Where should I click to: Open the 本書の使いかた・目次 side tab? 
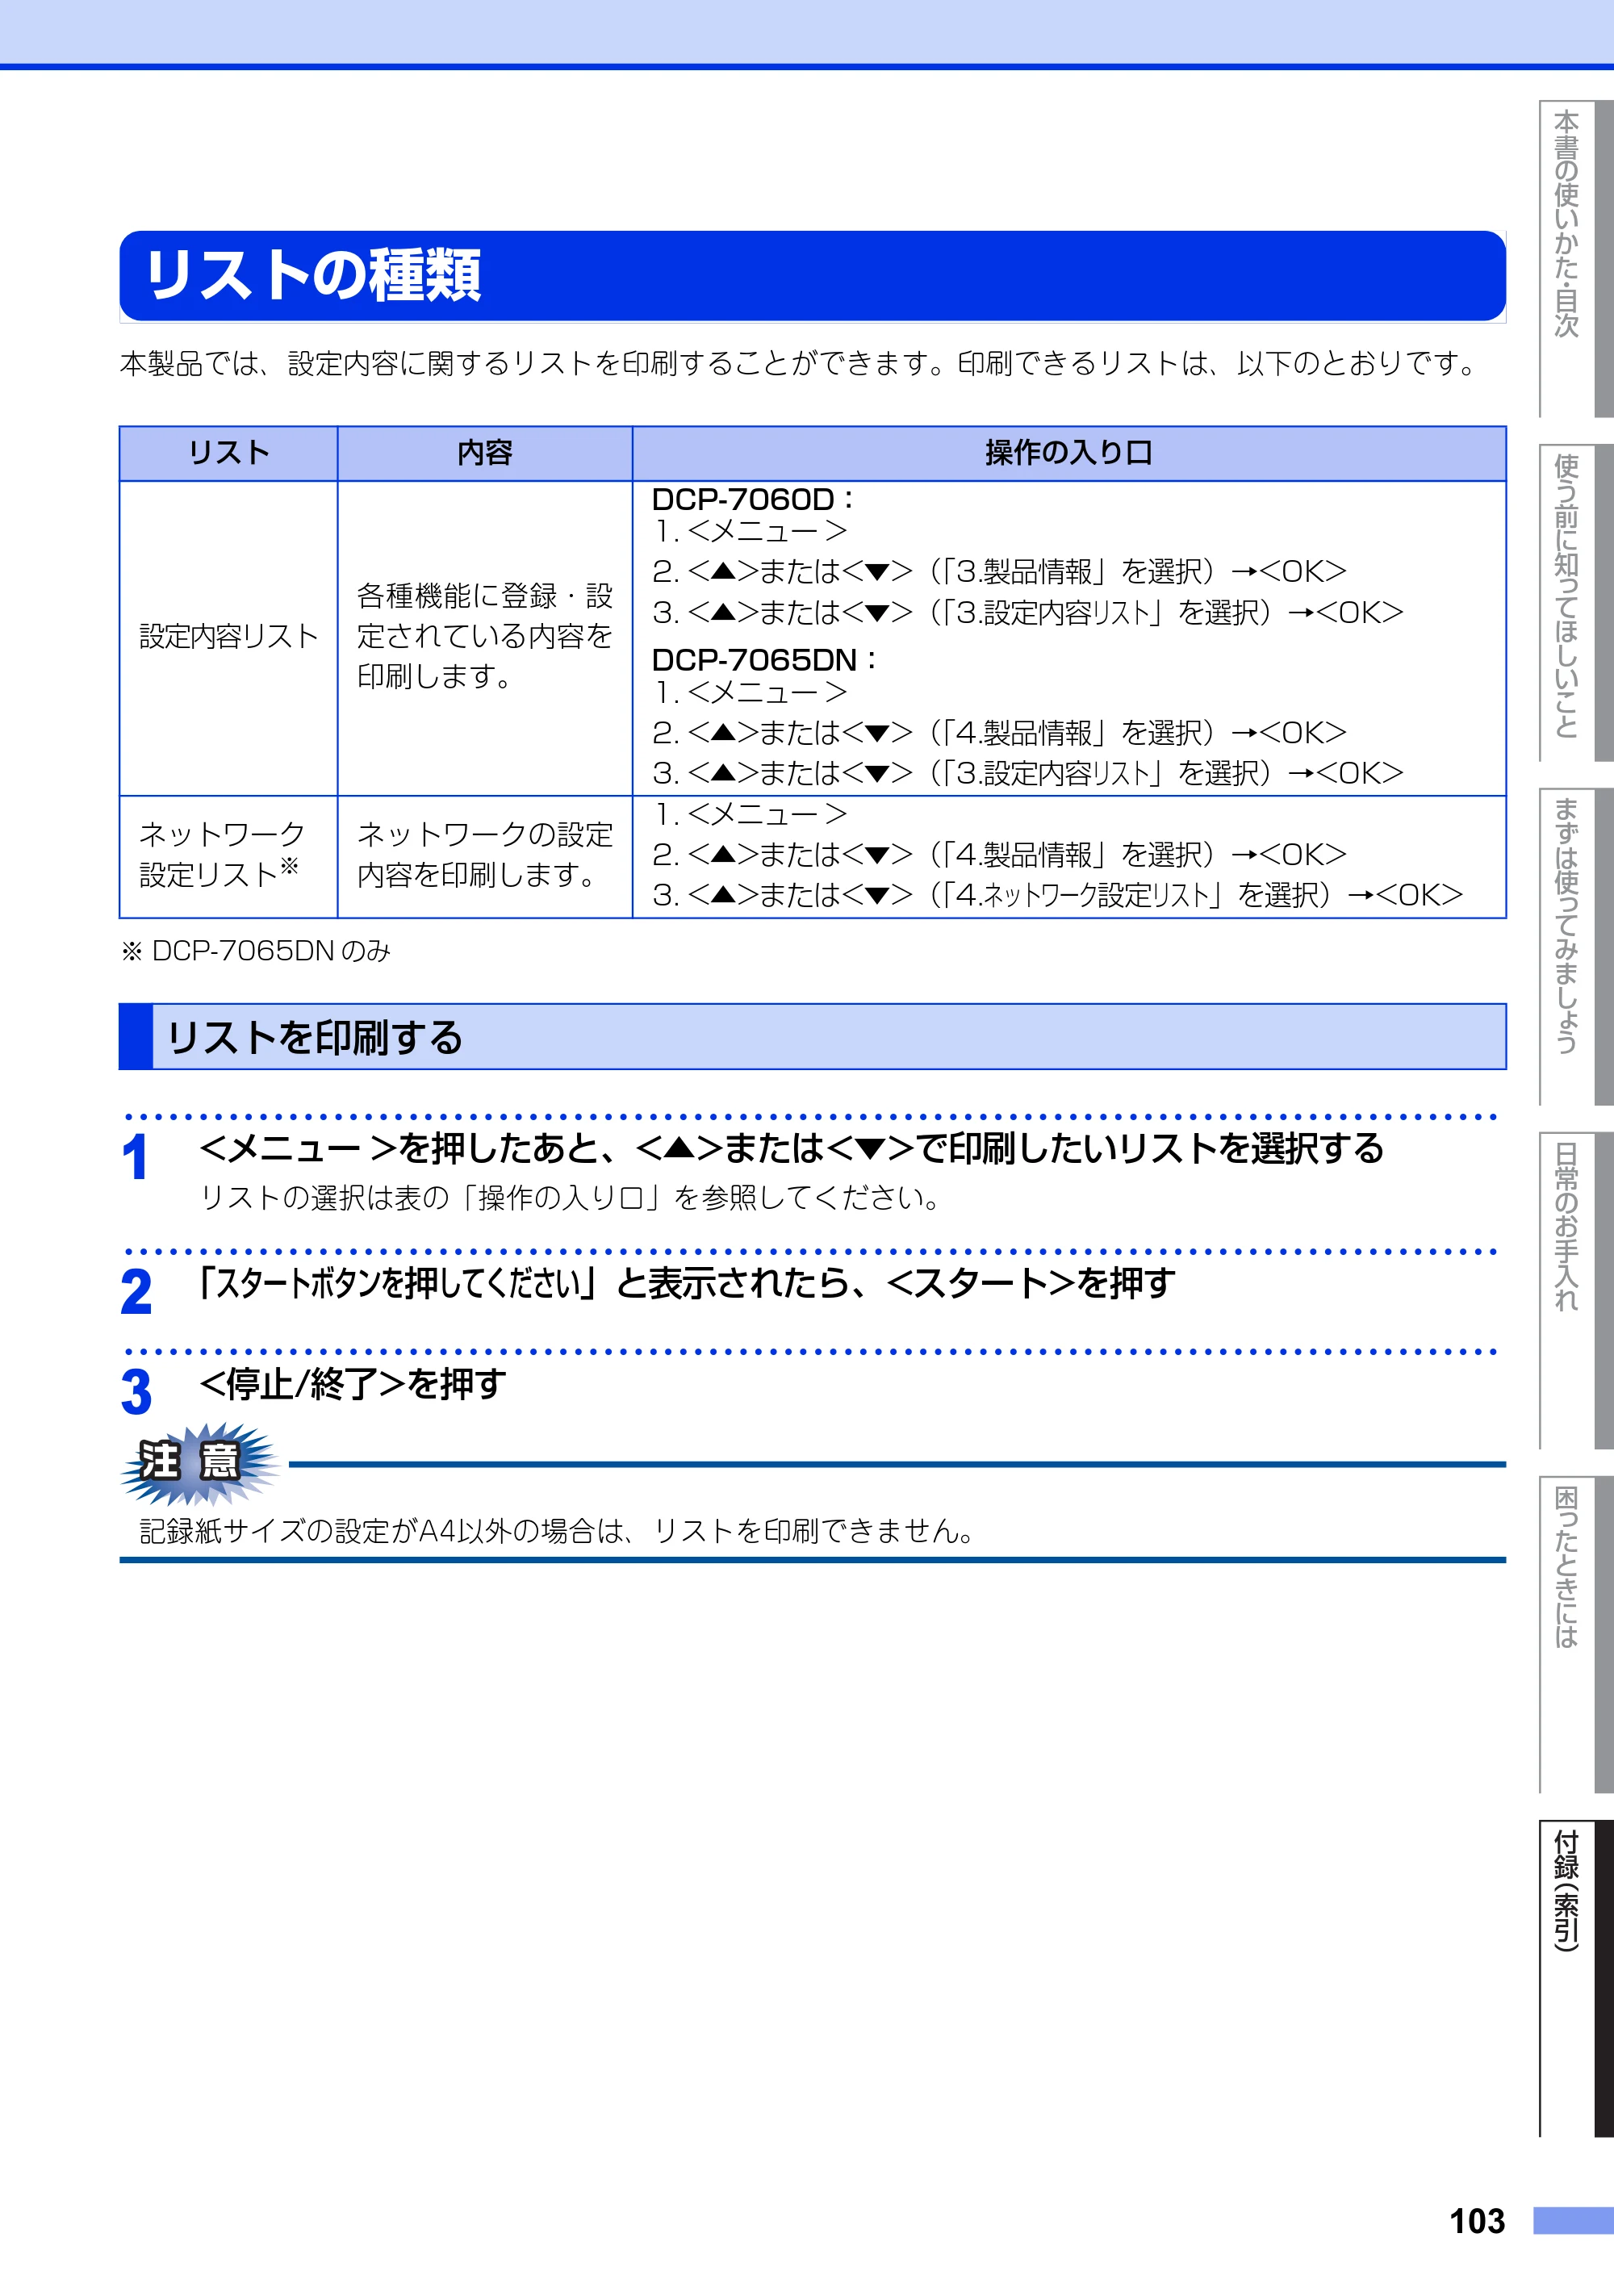[x=1575, y=258]
